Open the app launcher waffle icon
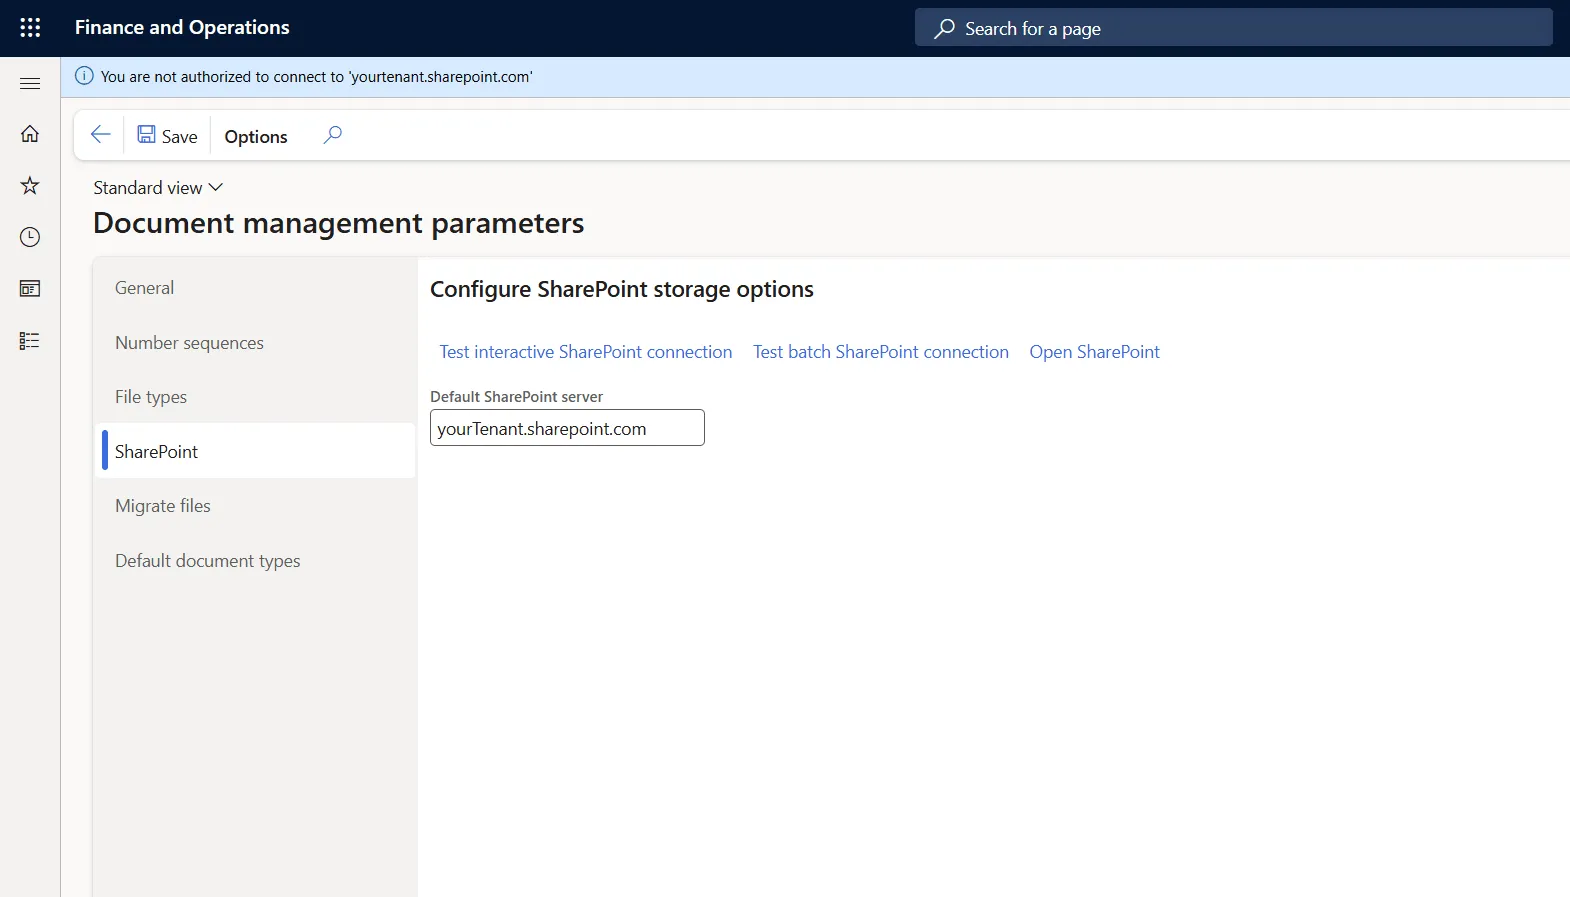The image size is (1570, 897). coord(30,28)
